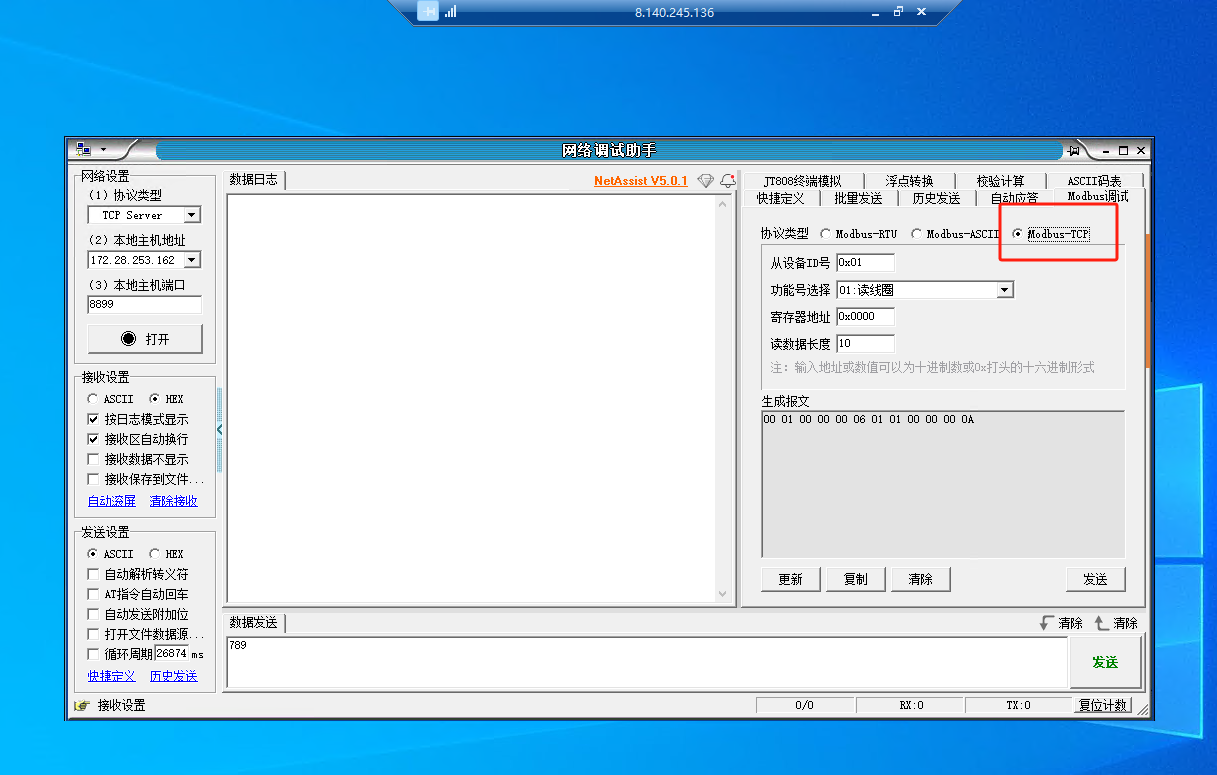1217x775 pixels.
Task: Click the up-arrow 清除 icon above send box
Action: coord(1102,623)
